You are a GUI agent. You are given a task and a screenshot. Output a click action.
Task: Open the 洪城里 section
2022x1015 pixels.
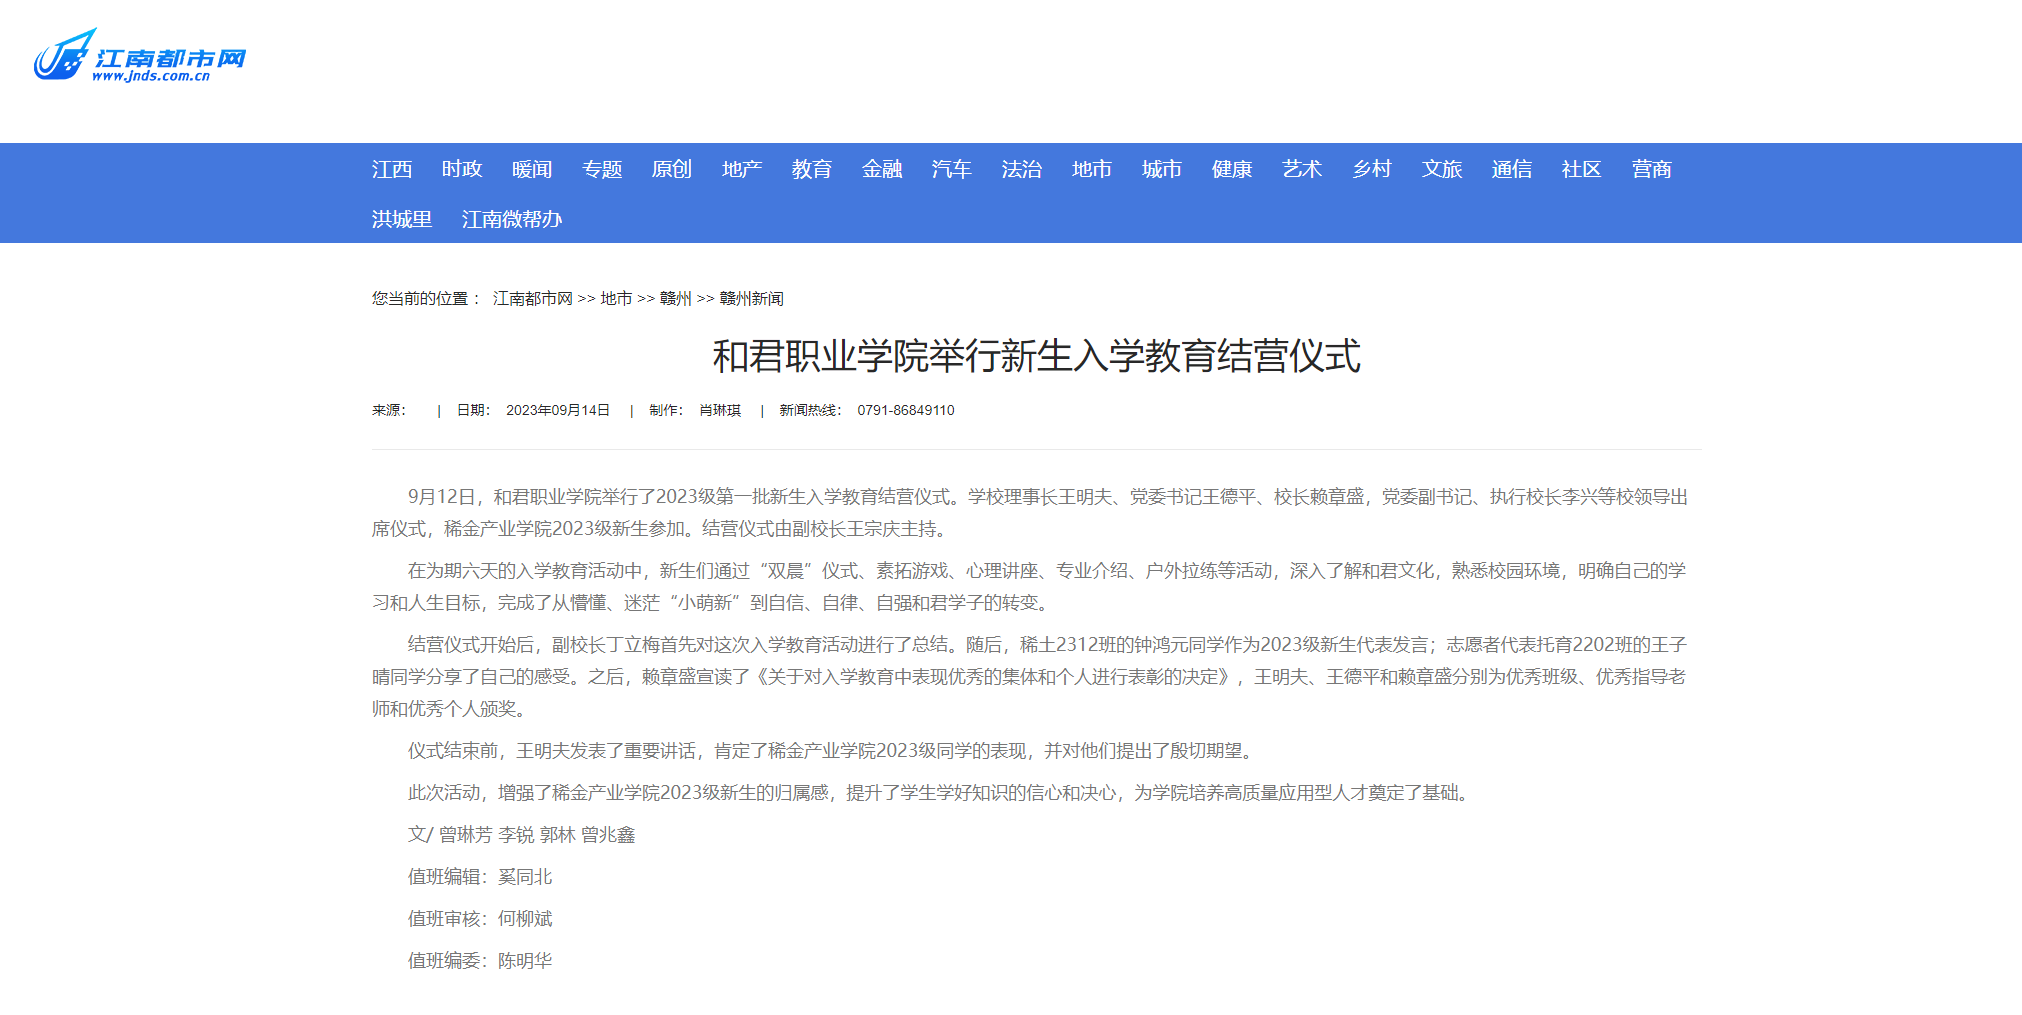[402, 219]
